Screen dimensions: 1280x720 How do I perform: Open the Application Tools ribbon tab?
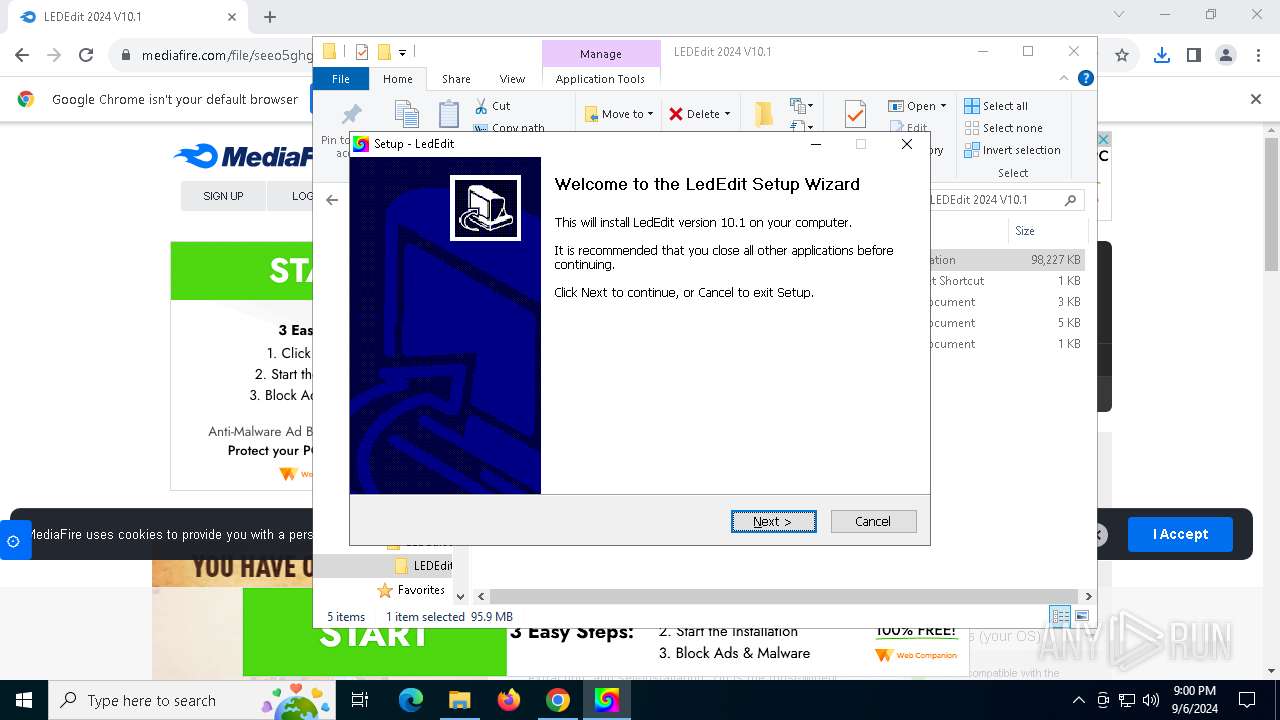click(600, 79)
